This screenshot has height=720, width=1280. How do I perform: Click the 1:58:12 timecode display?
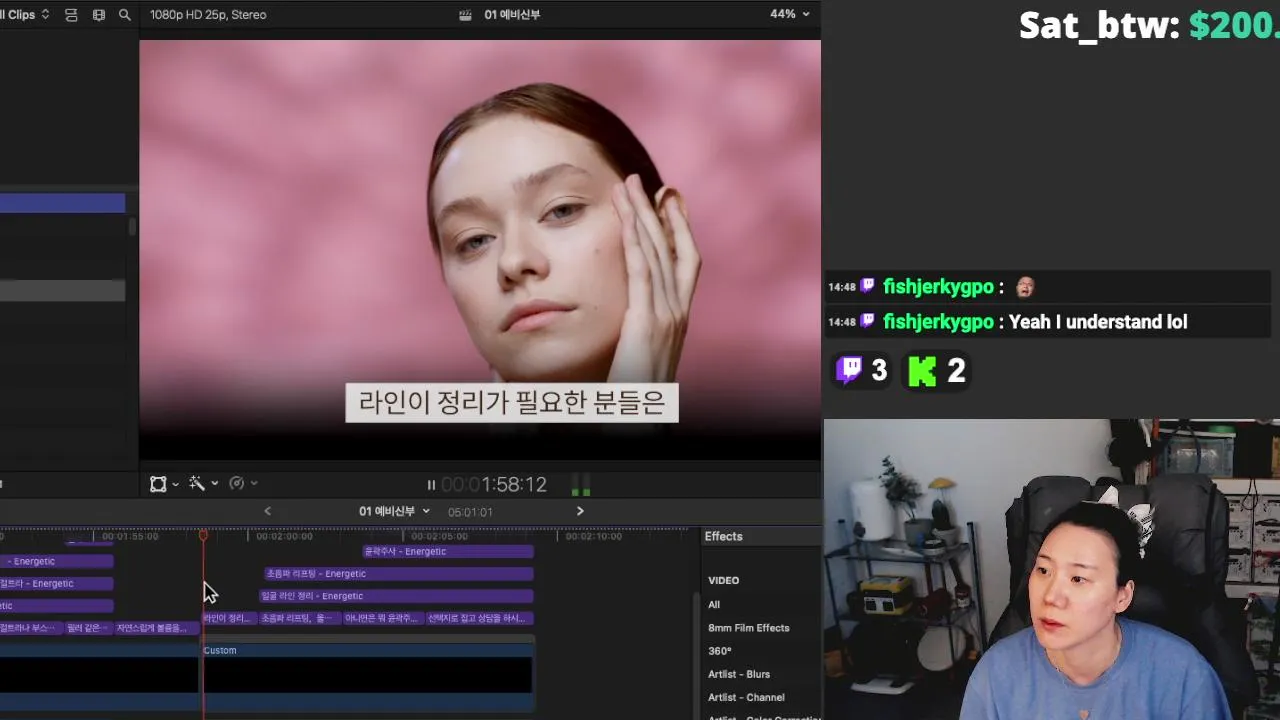pos(494,485)
